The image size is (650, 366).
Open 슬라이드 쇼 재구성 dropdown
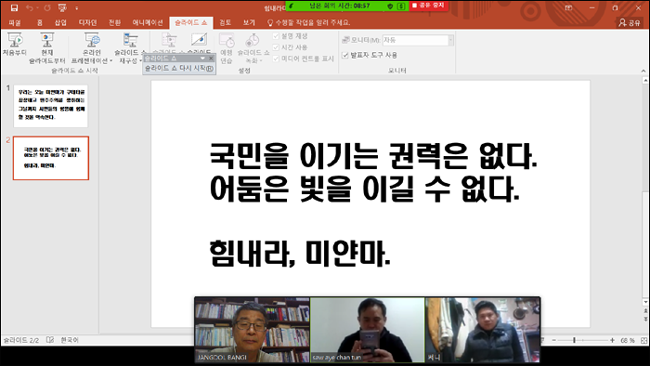(131, 48)
